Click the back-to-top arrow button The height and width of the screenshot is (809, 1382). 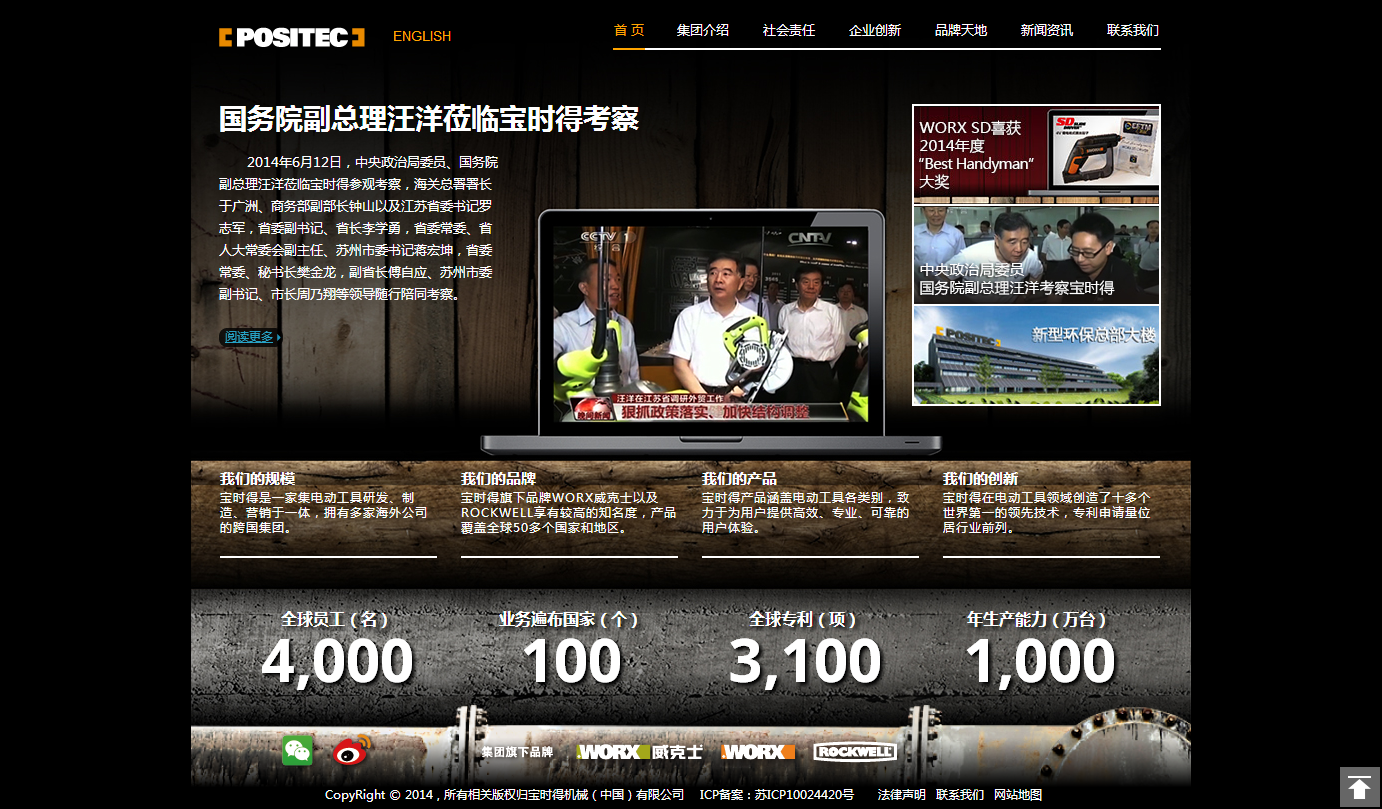(1359, 787)
